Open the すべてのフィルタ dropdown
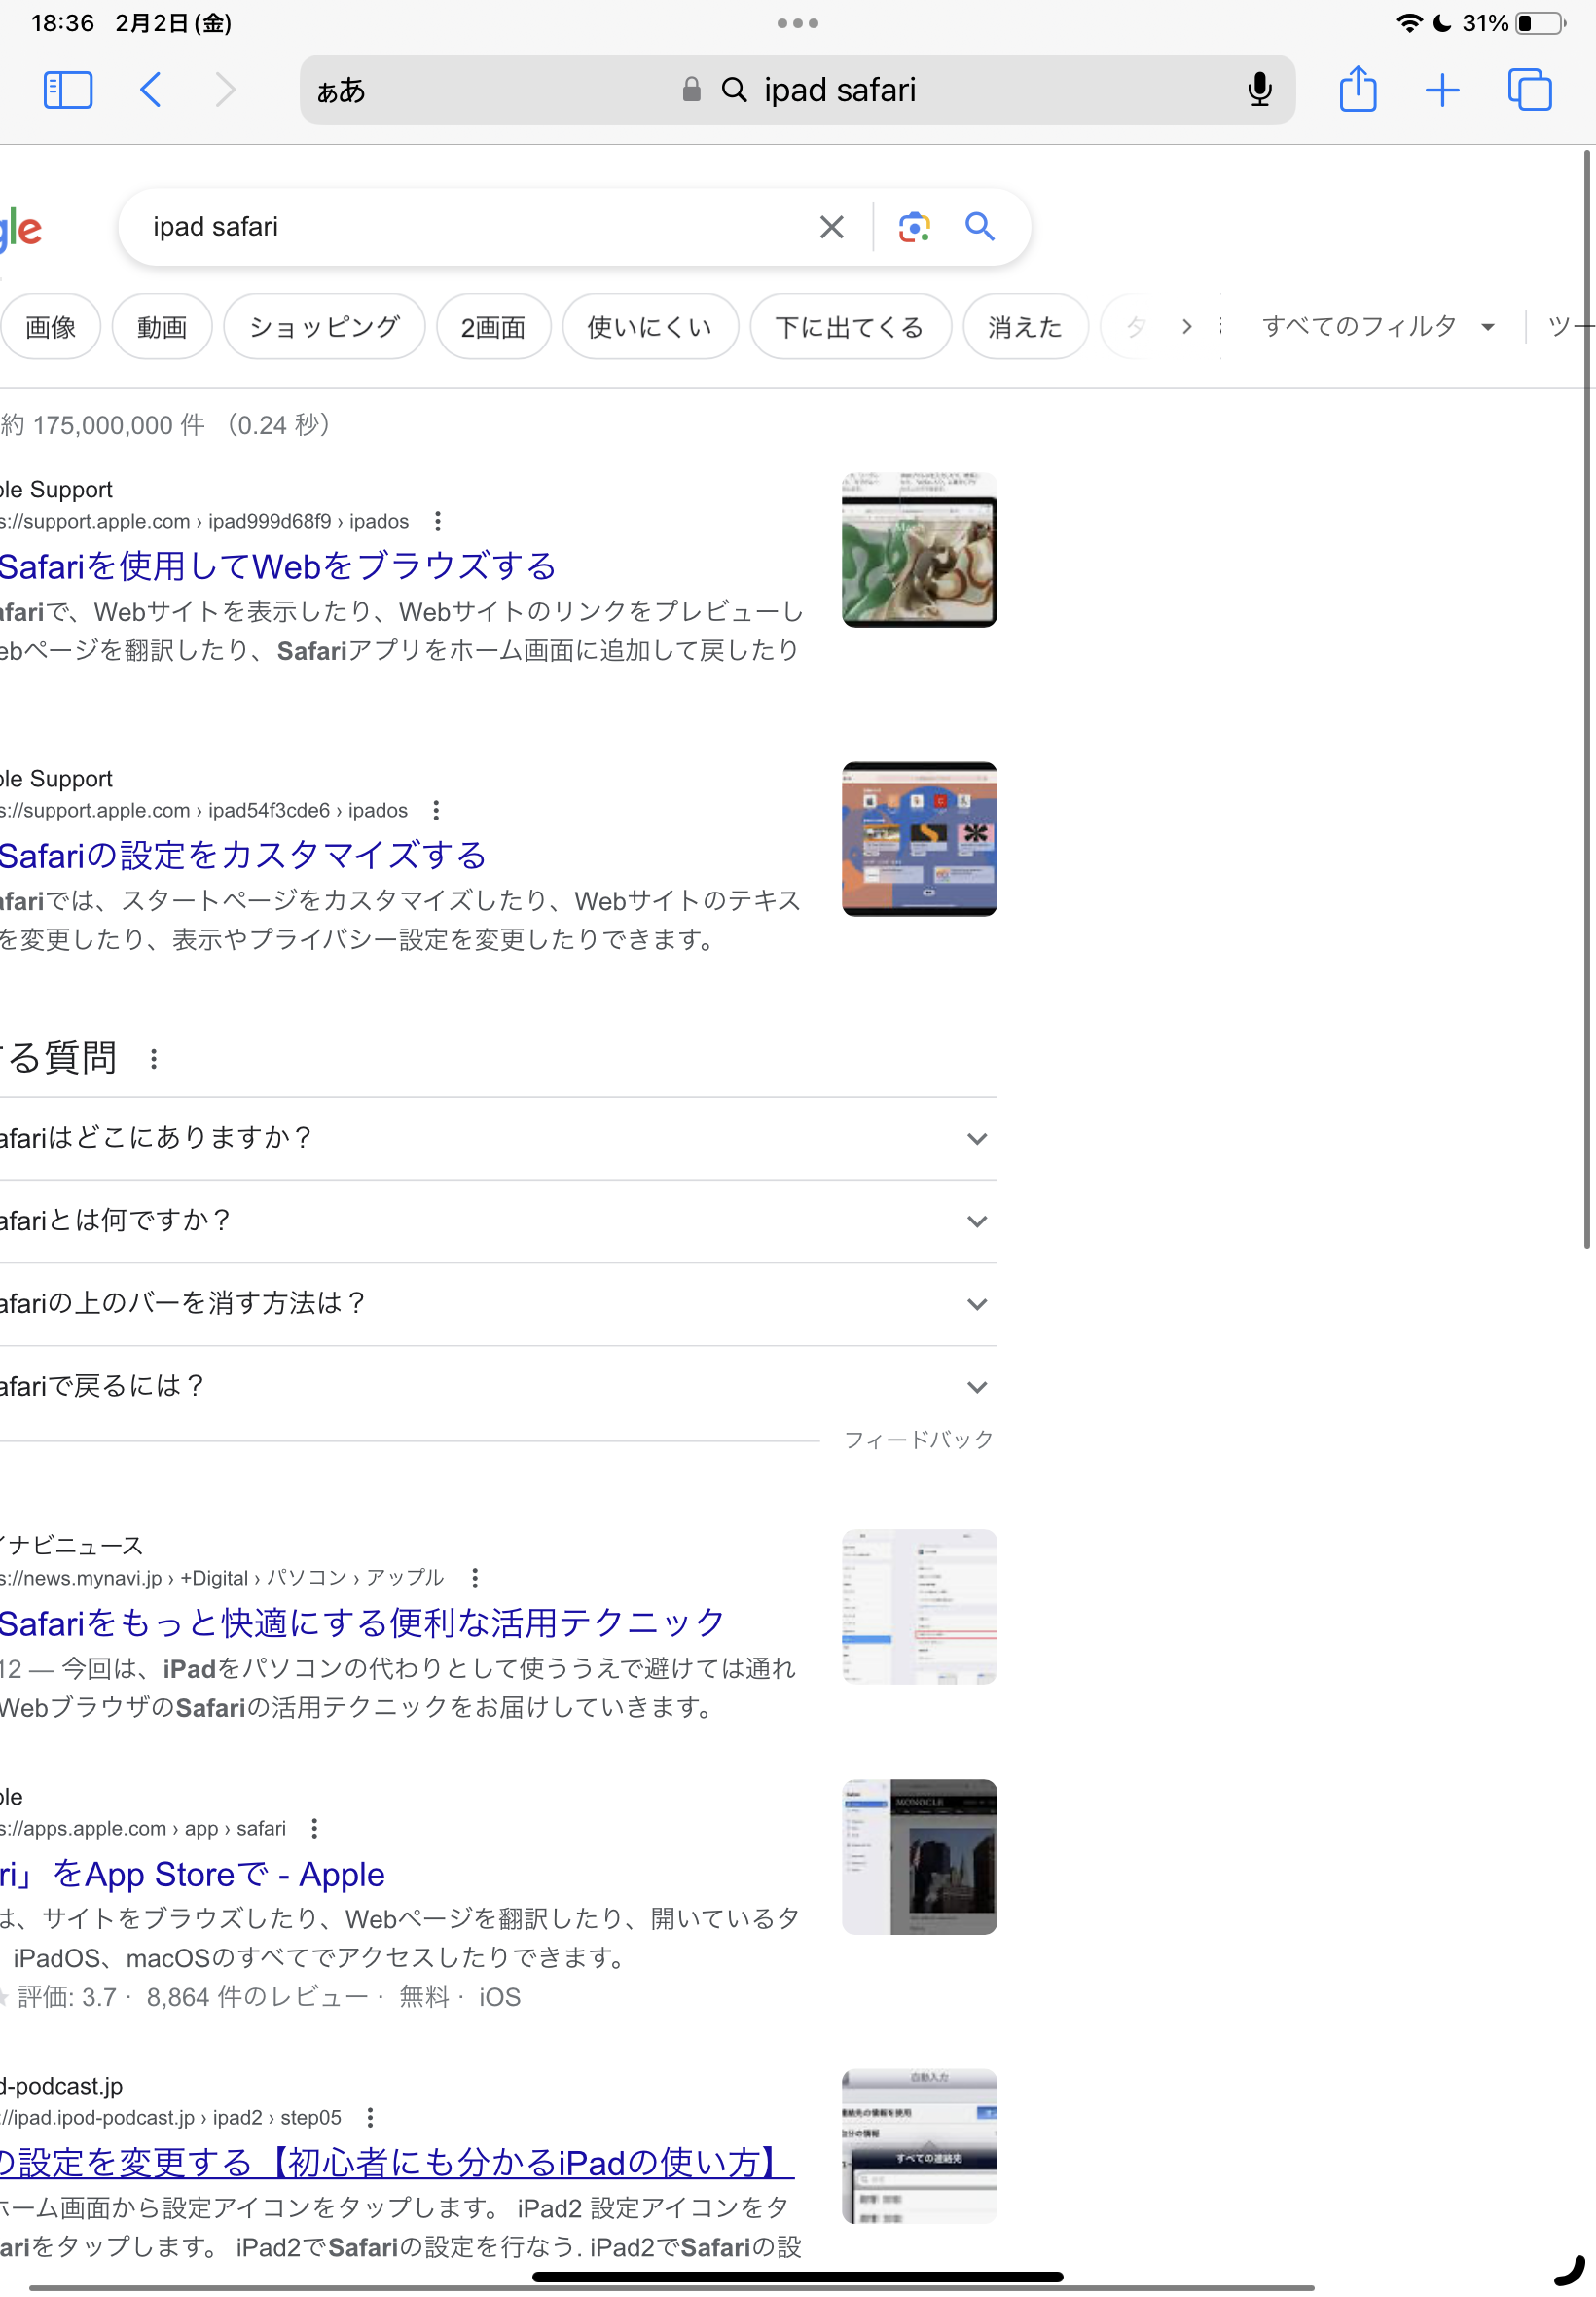1596x2297 pixels. coord(1378,326)
